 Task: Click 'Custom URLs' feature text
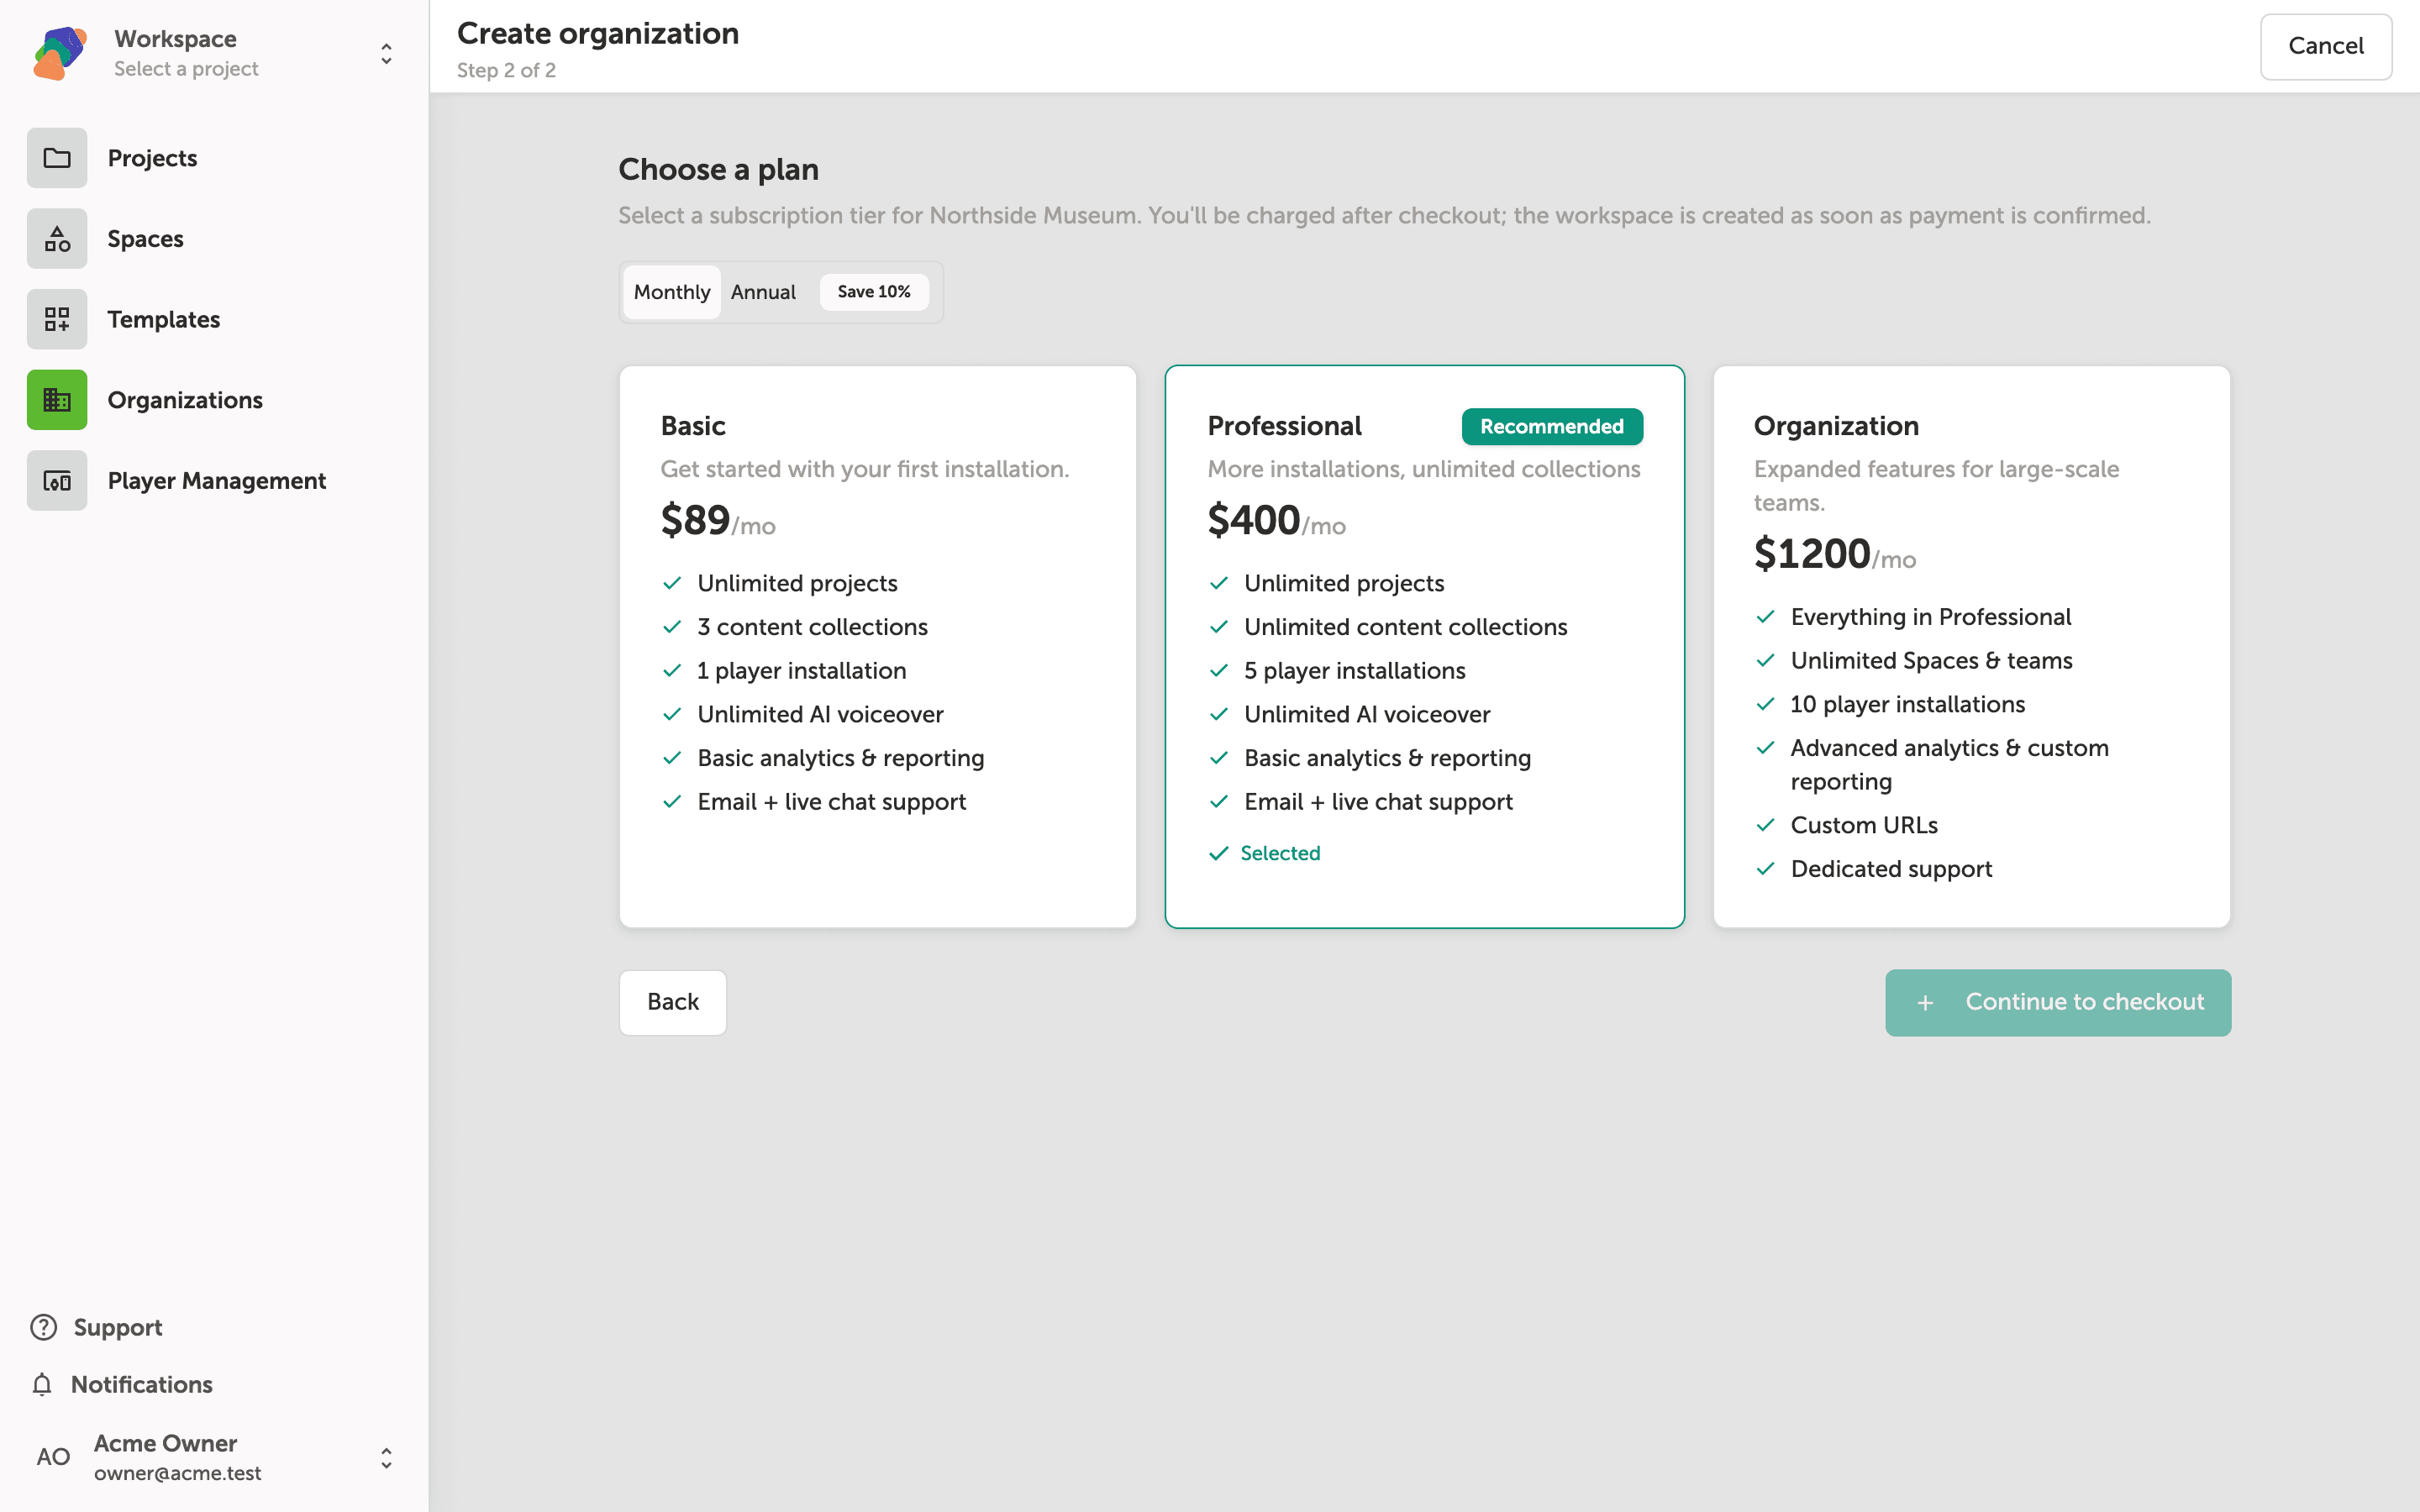pos(1863,825)
